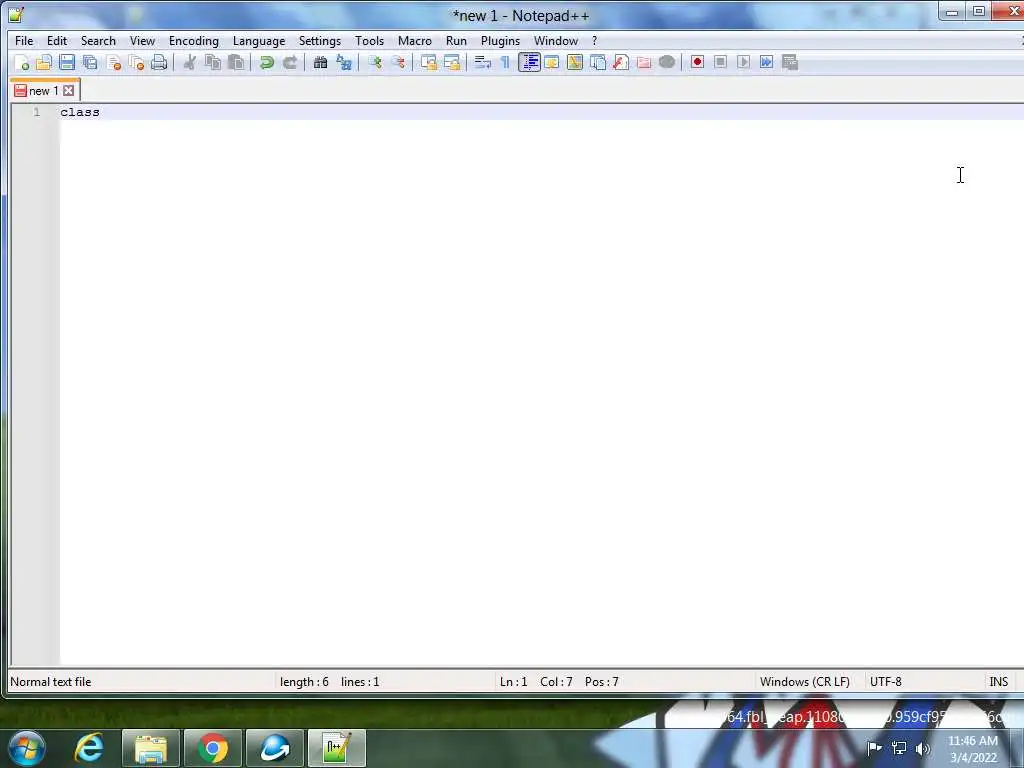
Task: Open the User Defined Language panel icon
Action: [x=552, y=63]
